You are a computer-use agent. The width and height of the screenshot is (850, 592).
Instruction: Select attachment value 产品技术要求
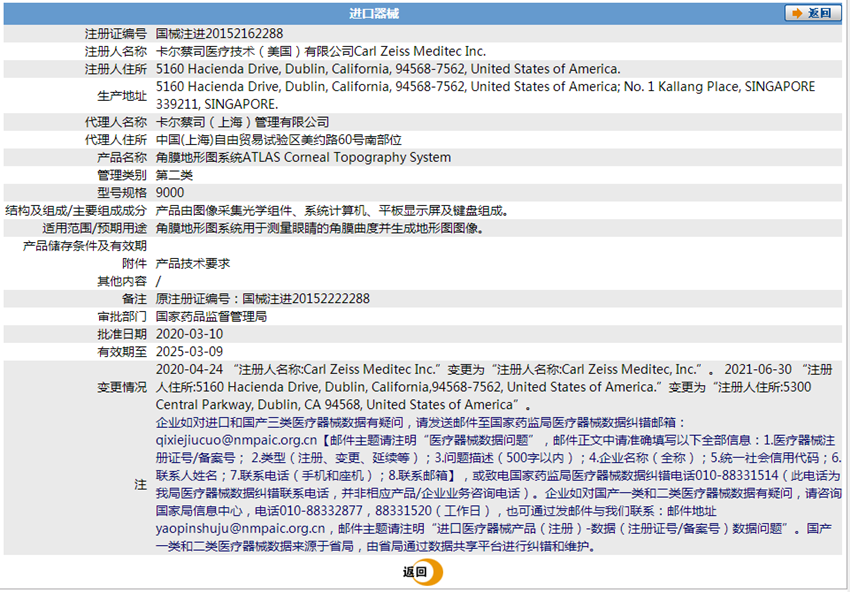pyautogui.click(x=193, y=263)
